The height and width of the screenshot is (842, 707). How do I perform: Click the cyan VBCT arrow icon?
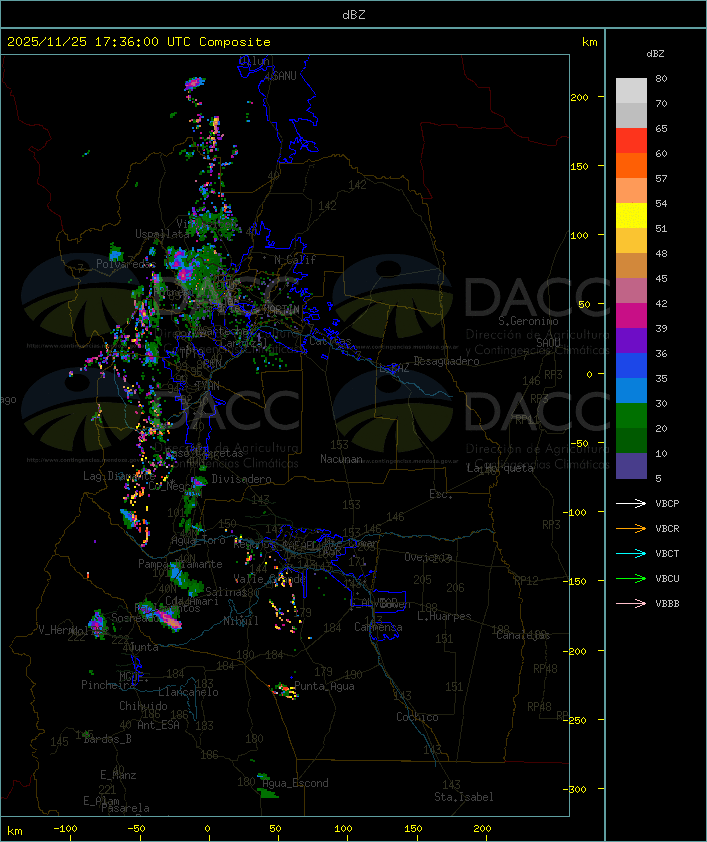click(631, 553)
